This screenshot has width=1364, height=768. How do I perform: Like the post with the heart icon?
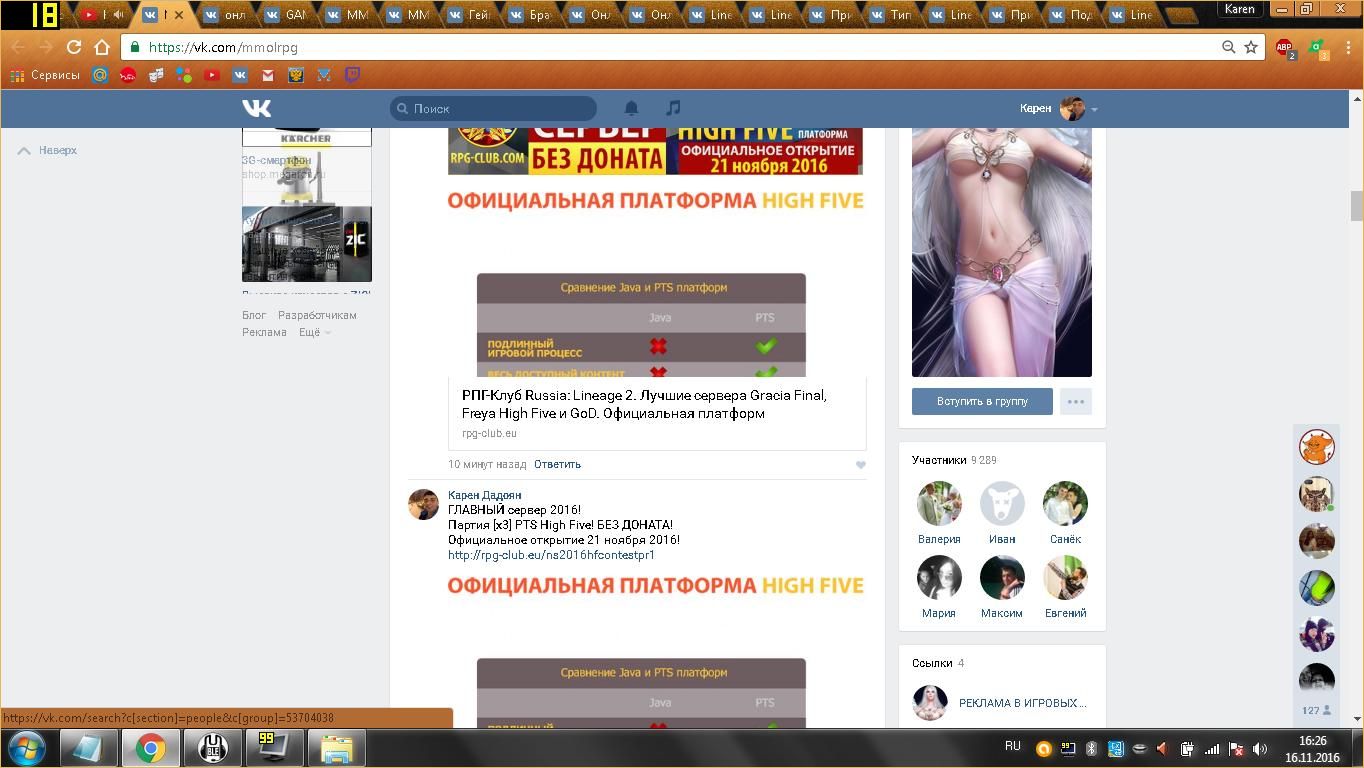click(860, 465)
